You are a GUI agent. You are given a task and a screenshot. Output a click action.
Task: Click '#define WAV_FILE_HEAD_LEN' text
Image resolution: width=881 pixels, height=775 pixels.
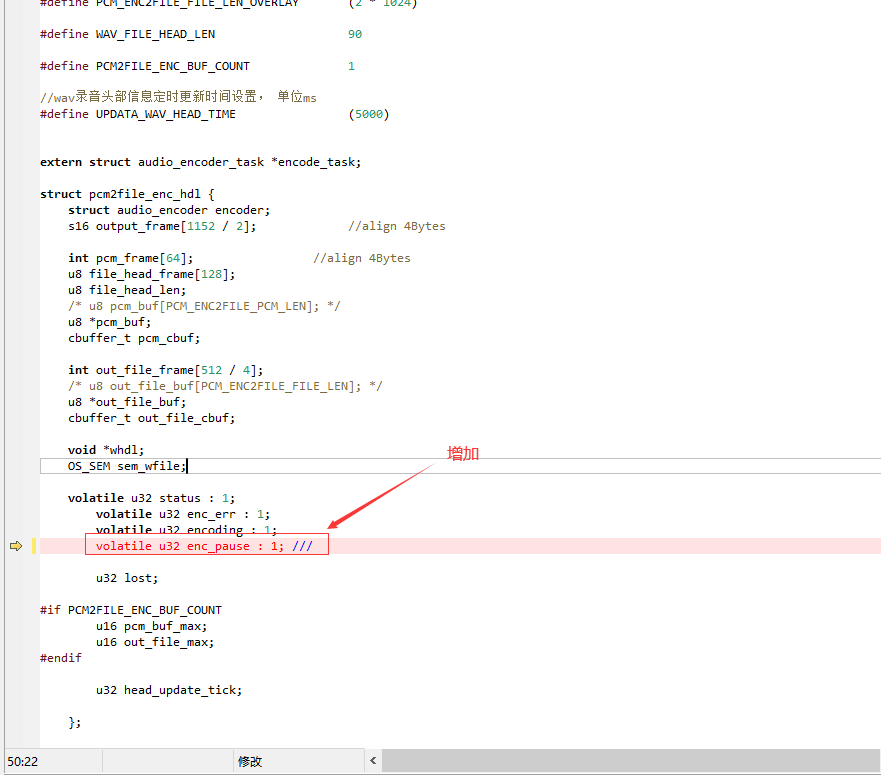tap(128, 34)
